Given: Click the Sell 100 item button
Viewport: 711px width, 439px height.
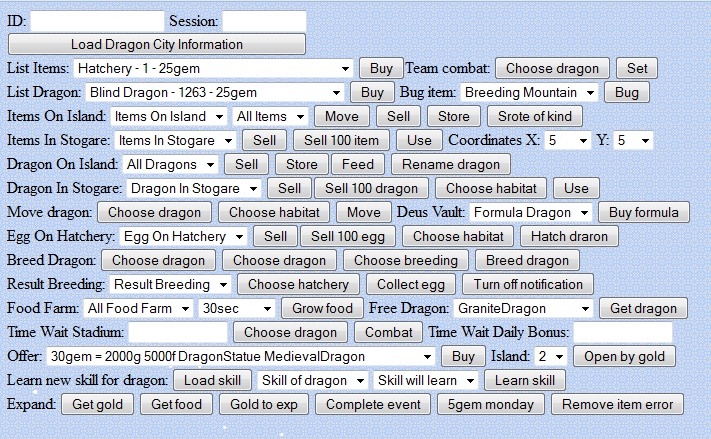Looking at the screenshot, I should click(x=341, y=141).
